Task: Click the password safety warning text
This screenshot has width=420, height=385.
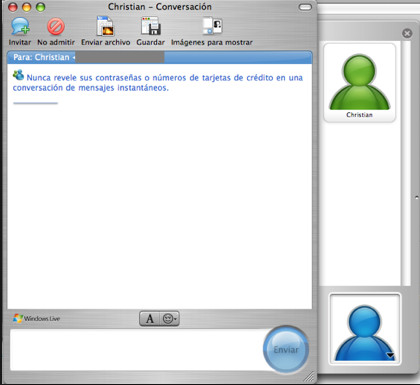Action: 158,83
